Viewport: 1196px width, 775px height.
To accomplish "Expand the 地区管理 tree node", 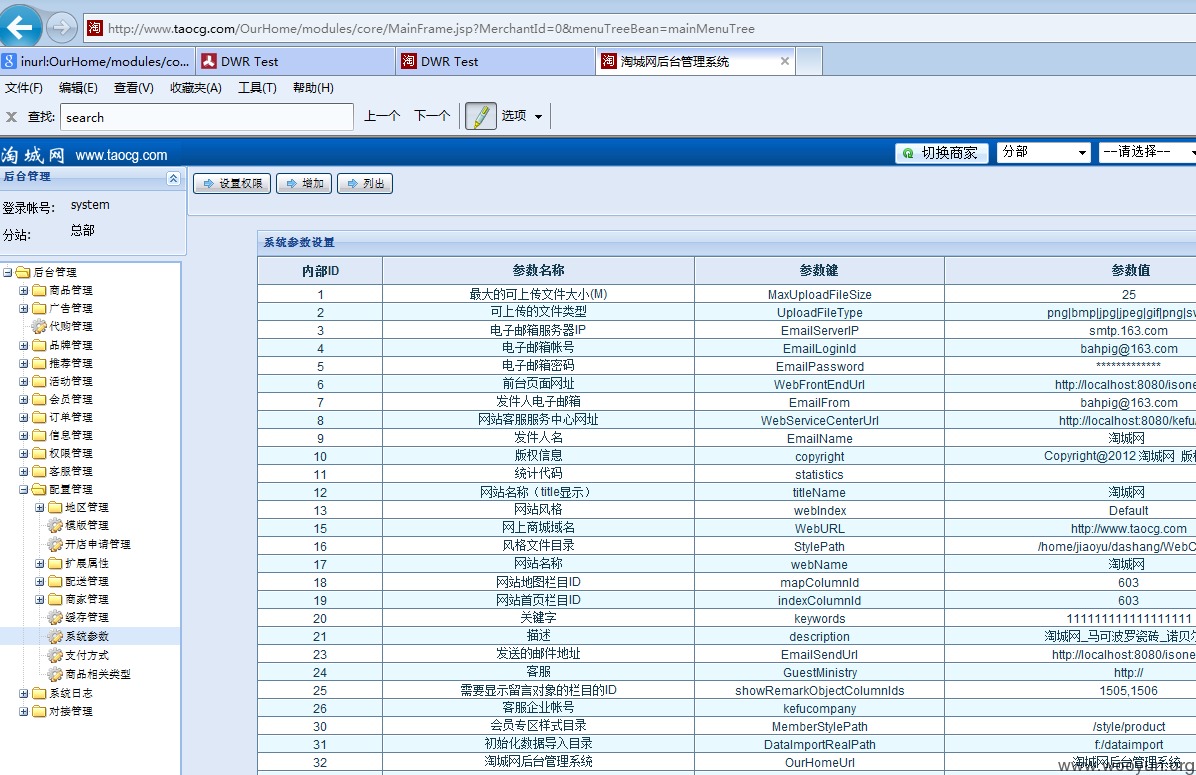I will pos(40,507).
